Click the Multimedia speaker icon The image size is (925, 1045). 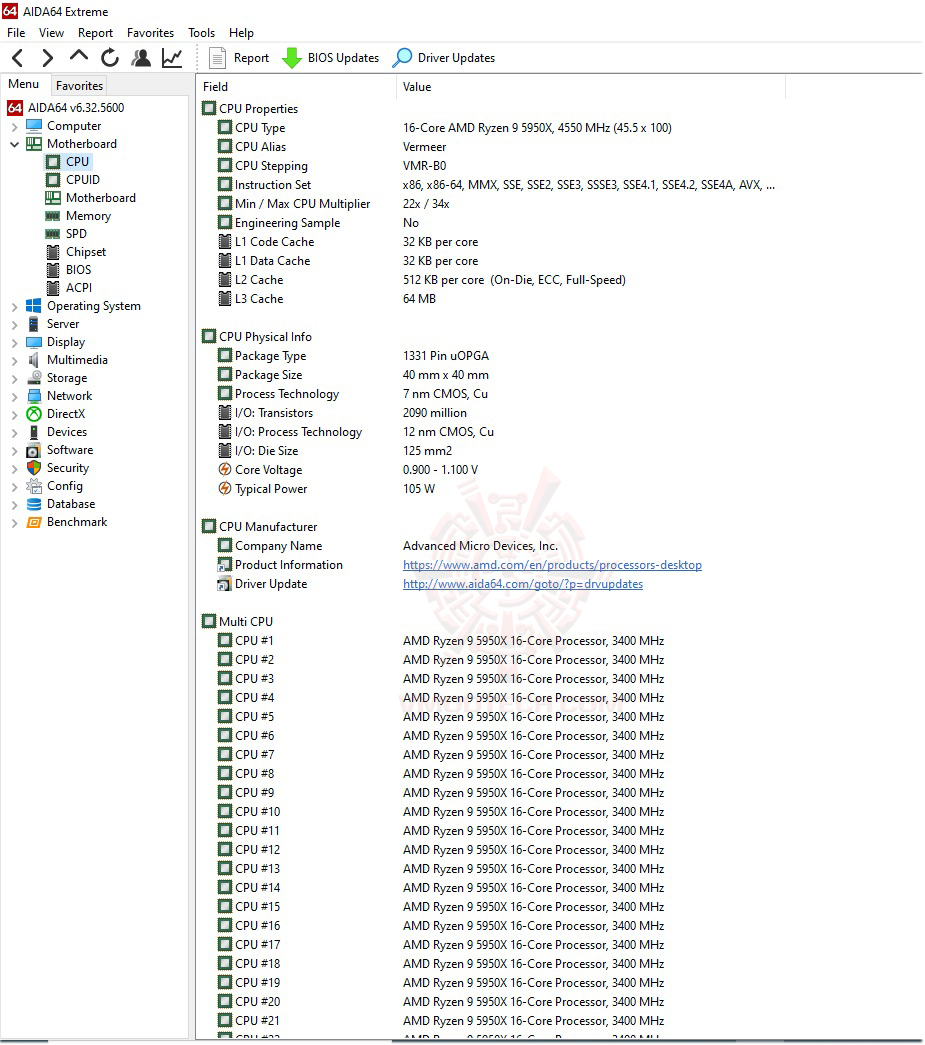(x=34, y=360)
